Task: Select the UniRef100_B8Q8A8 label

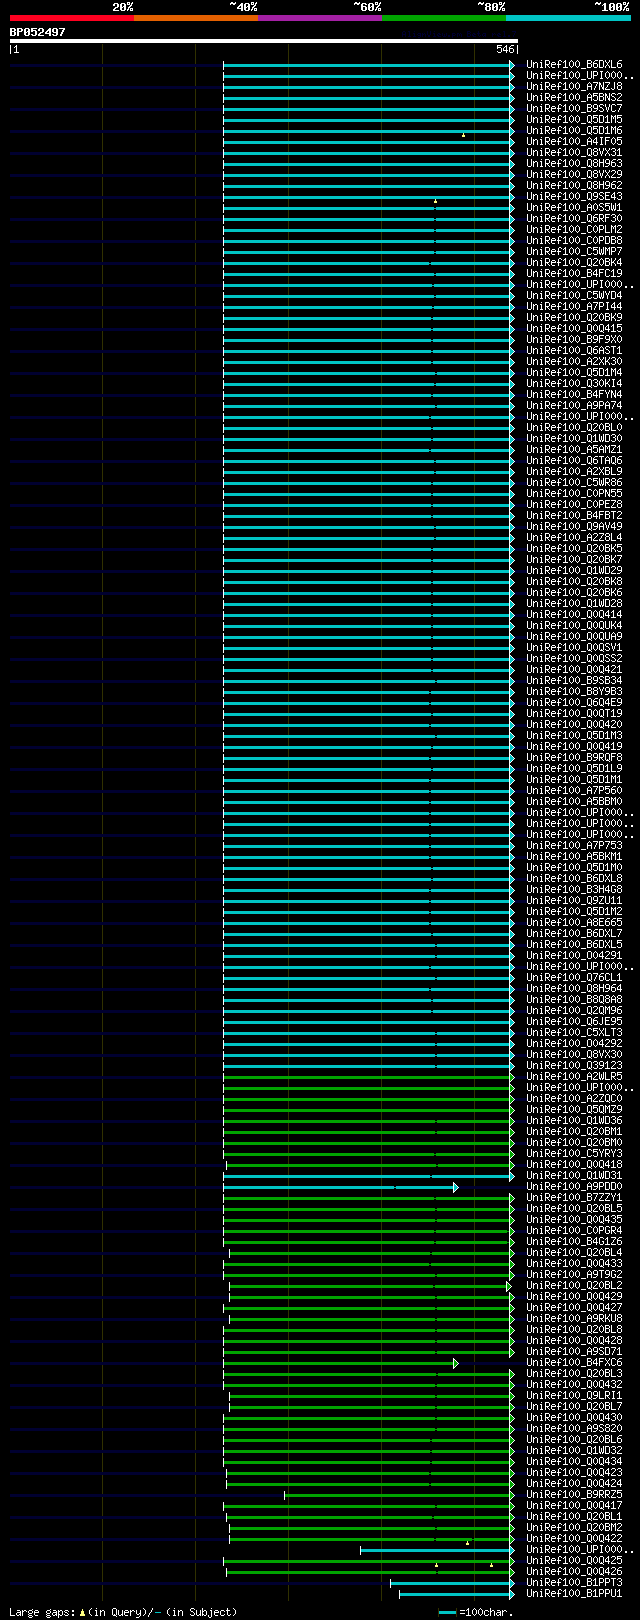Action: click(574, 1000)
